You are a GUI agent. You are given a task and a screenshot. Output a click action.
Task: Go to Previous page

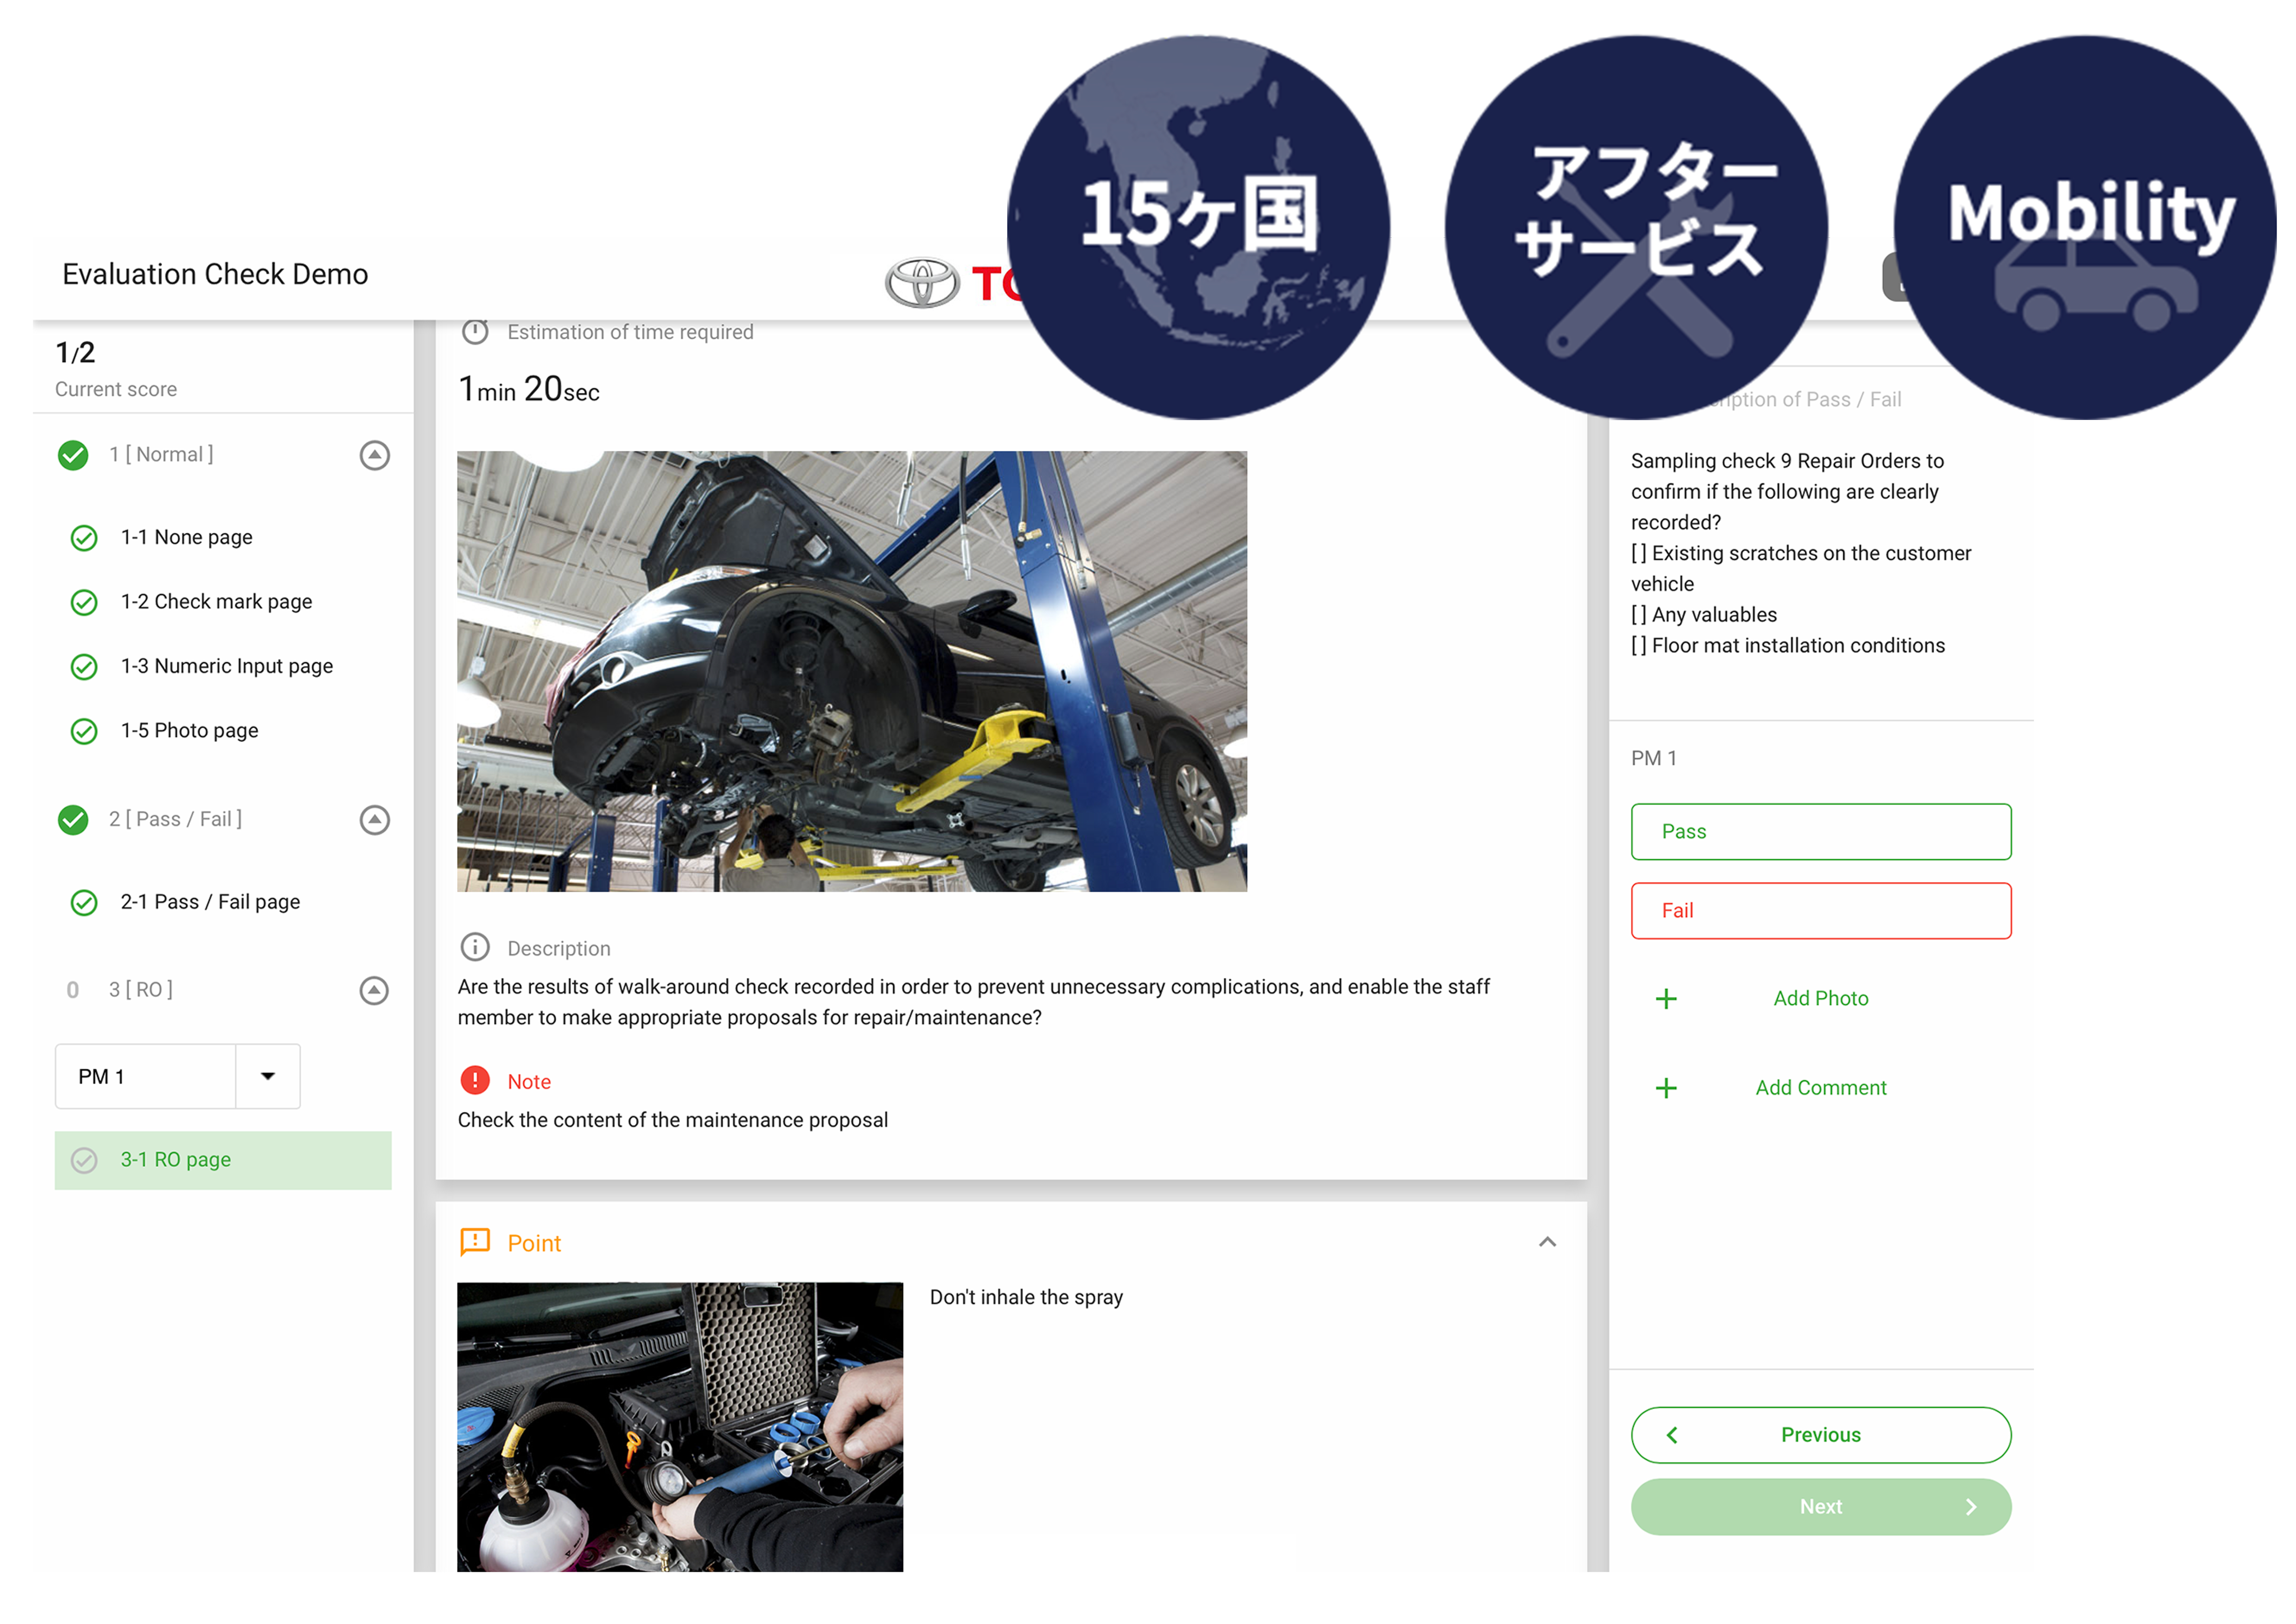click(1821, 1435)
